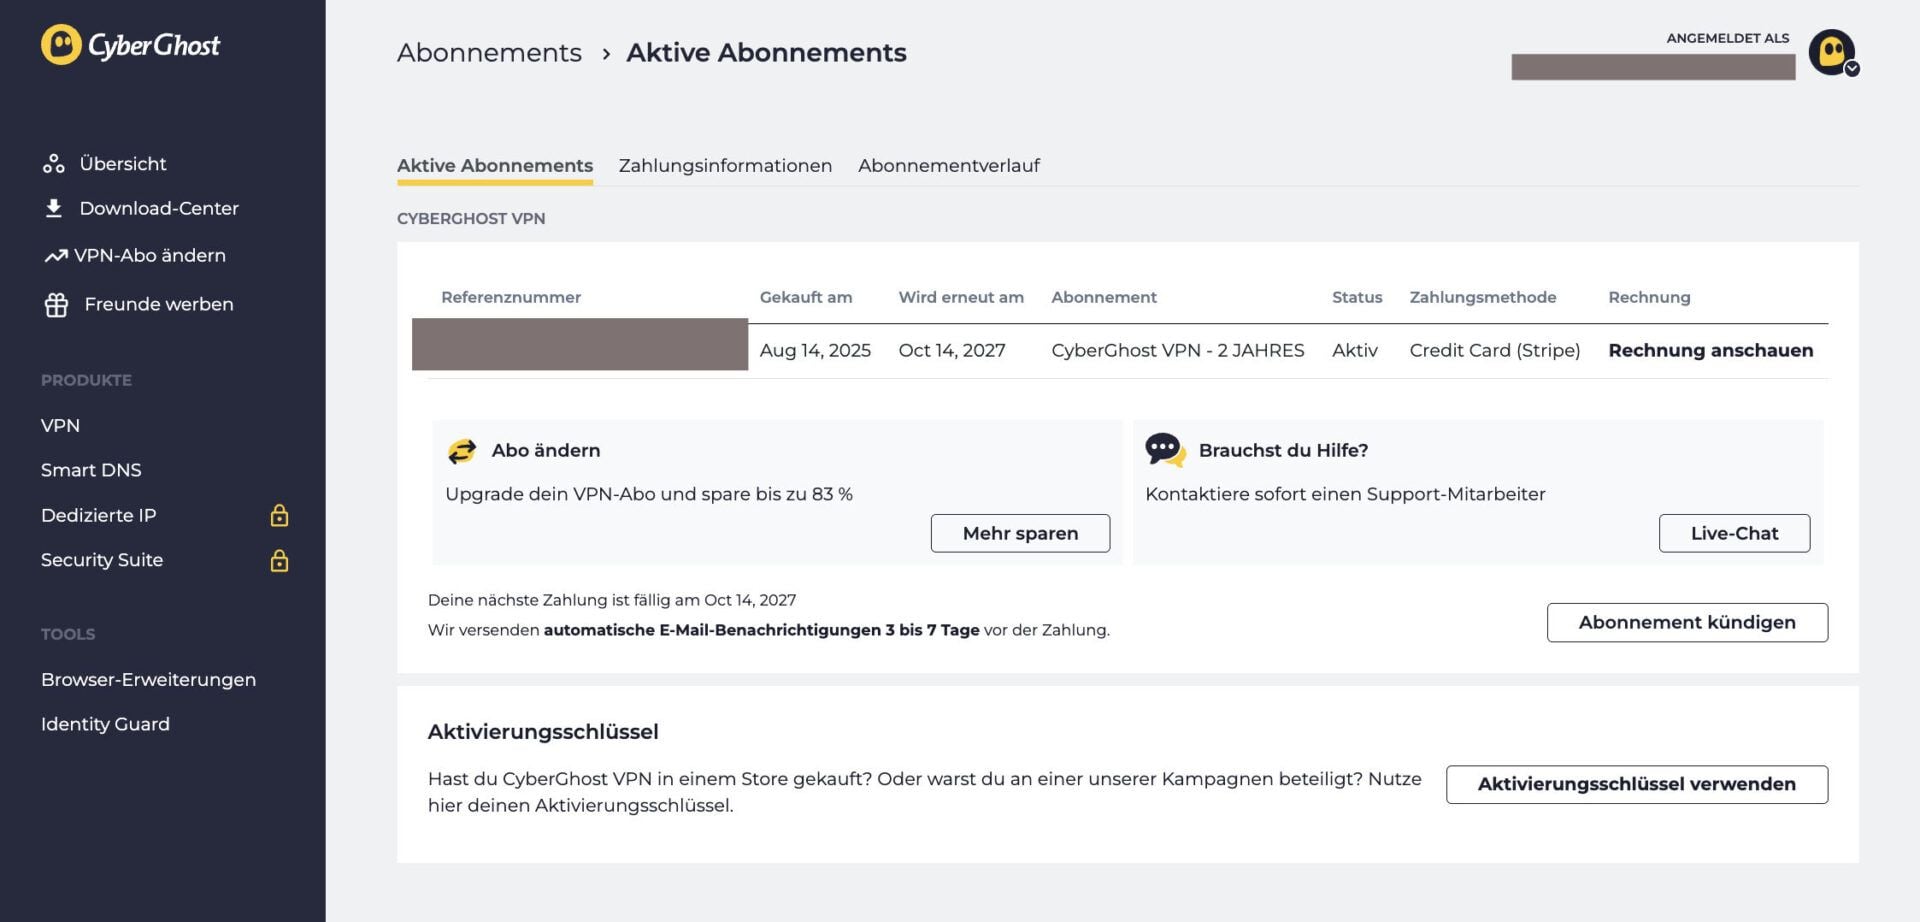The width and height of the screenshot is (1920, 922).
Task: Click the Zahlungsmethode column header
Action: pos(1483,297)
